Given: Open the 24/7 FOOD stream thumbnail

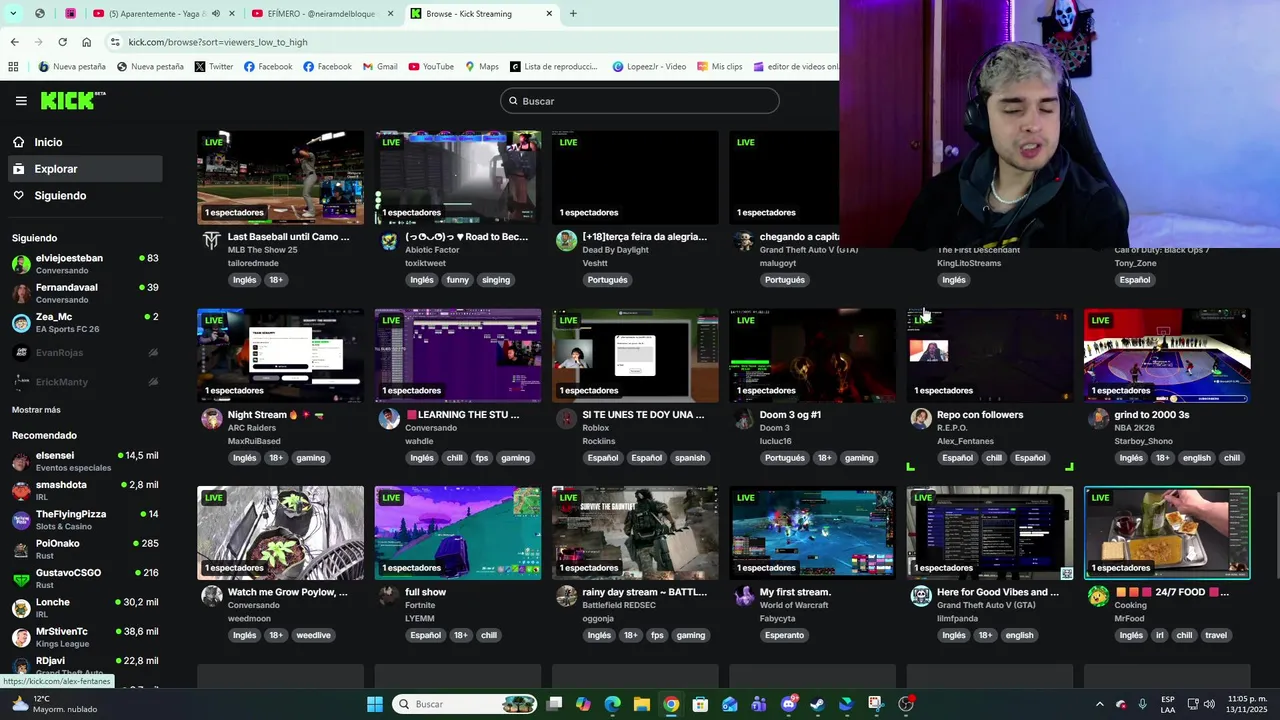Looking at the screenshot, I should click(1167, 533).
